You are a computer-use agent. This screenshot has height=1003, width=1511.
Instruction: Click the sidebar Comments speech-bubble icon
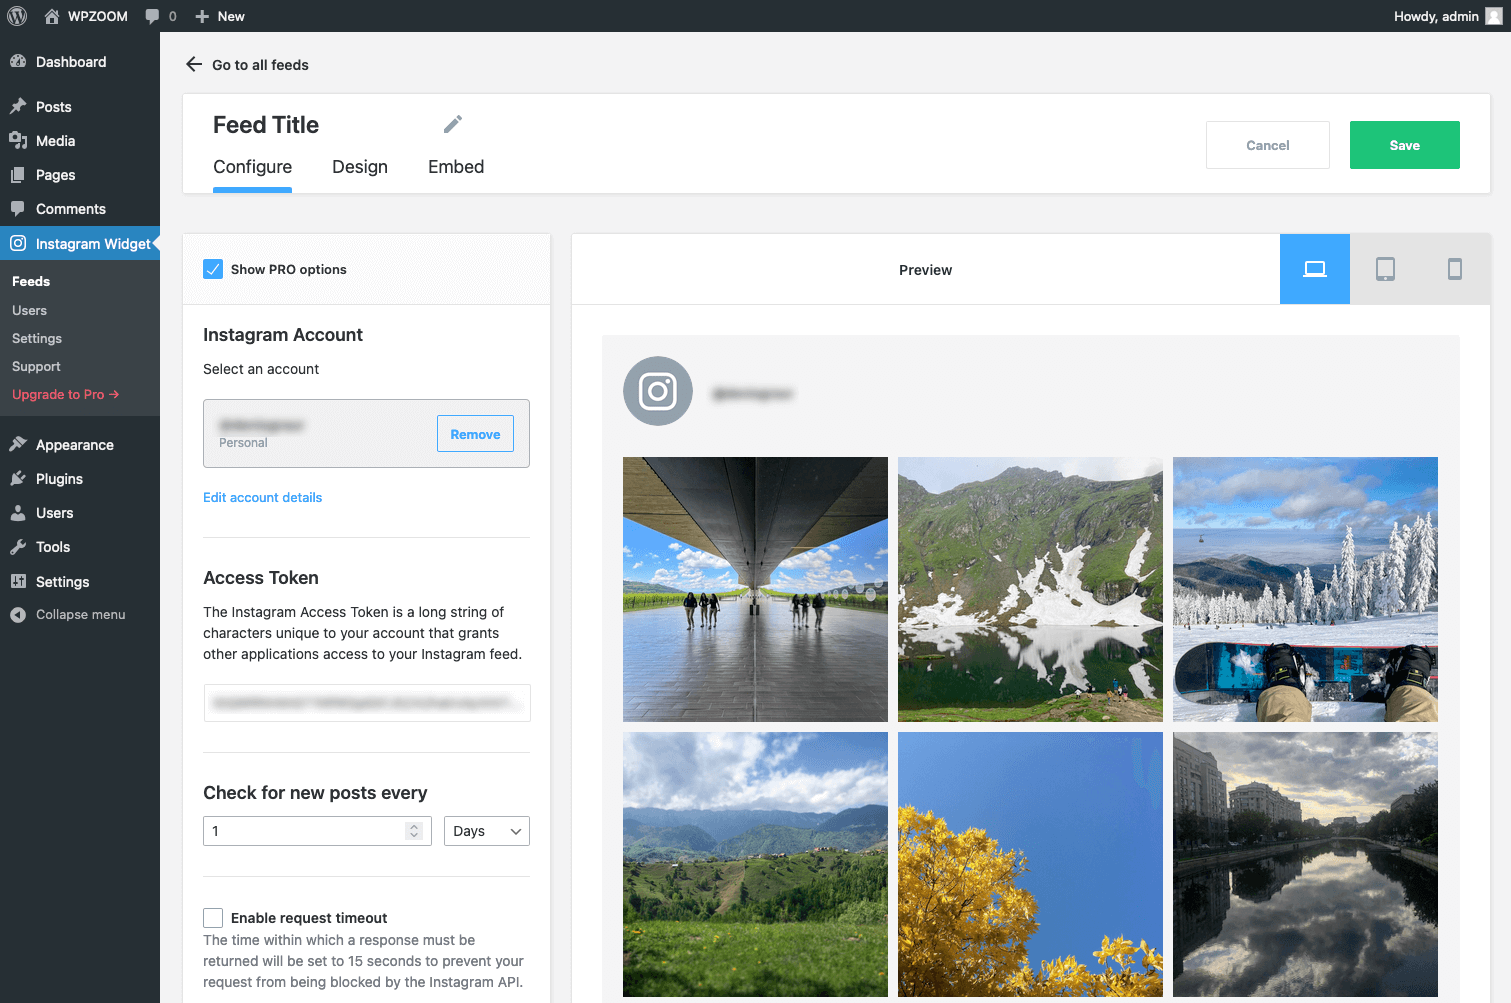pyautogui.click(x=18, y=208)
